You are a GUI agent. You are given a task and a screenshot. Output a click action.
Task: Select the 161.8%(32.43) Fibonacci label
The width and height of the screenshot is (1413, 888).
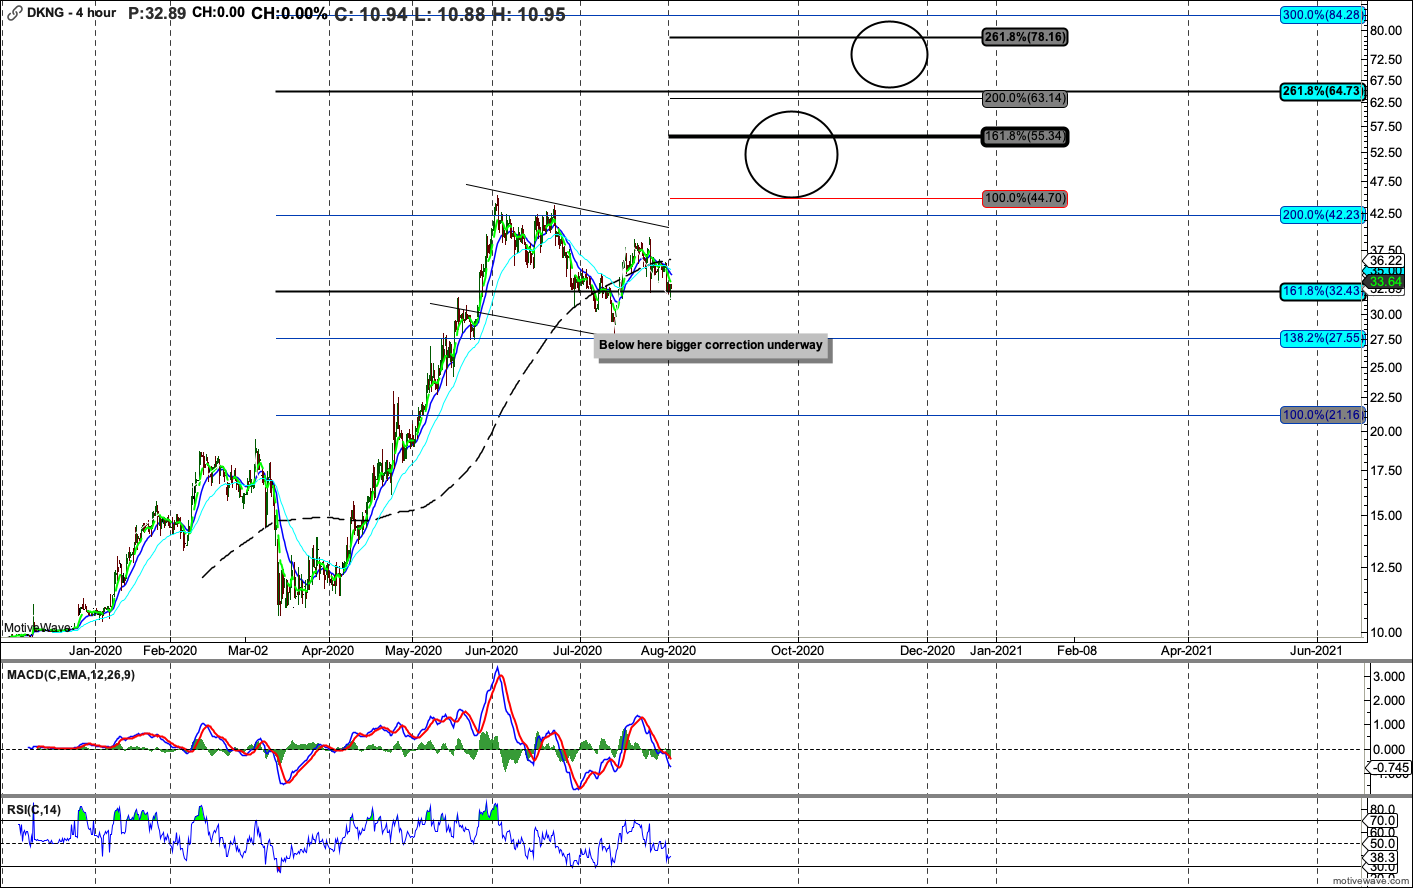click(1322, 291)
